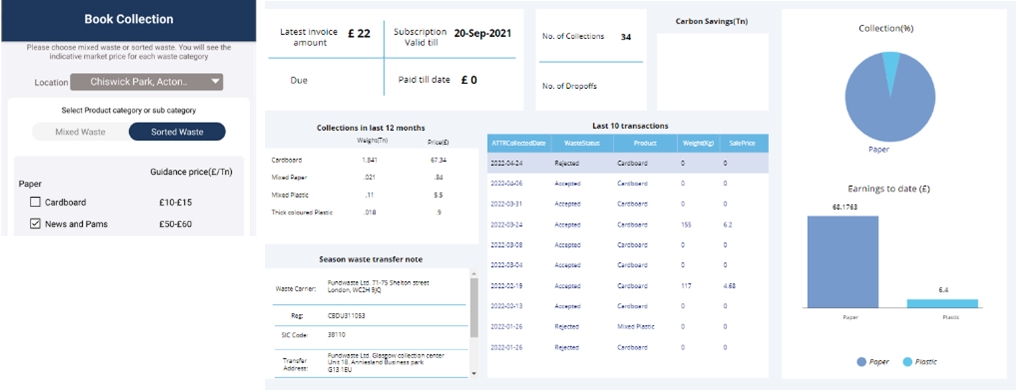The width and height of the screenshot is (1019, 392).
Task: Click the Plastic legend color swatch
Action: pyautogui.click(x=908, y=362)
